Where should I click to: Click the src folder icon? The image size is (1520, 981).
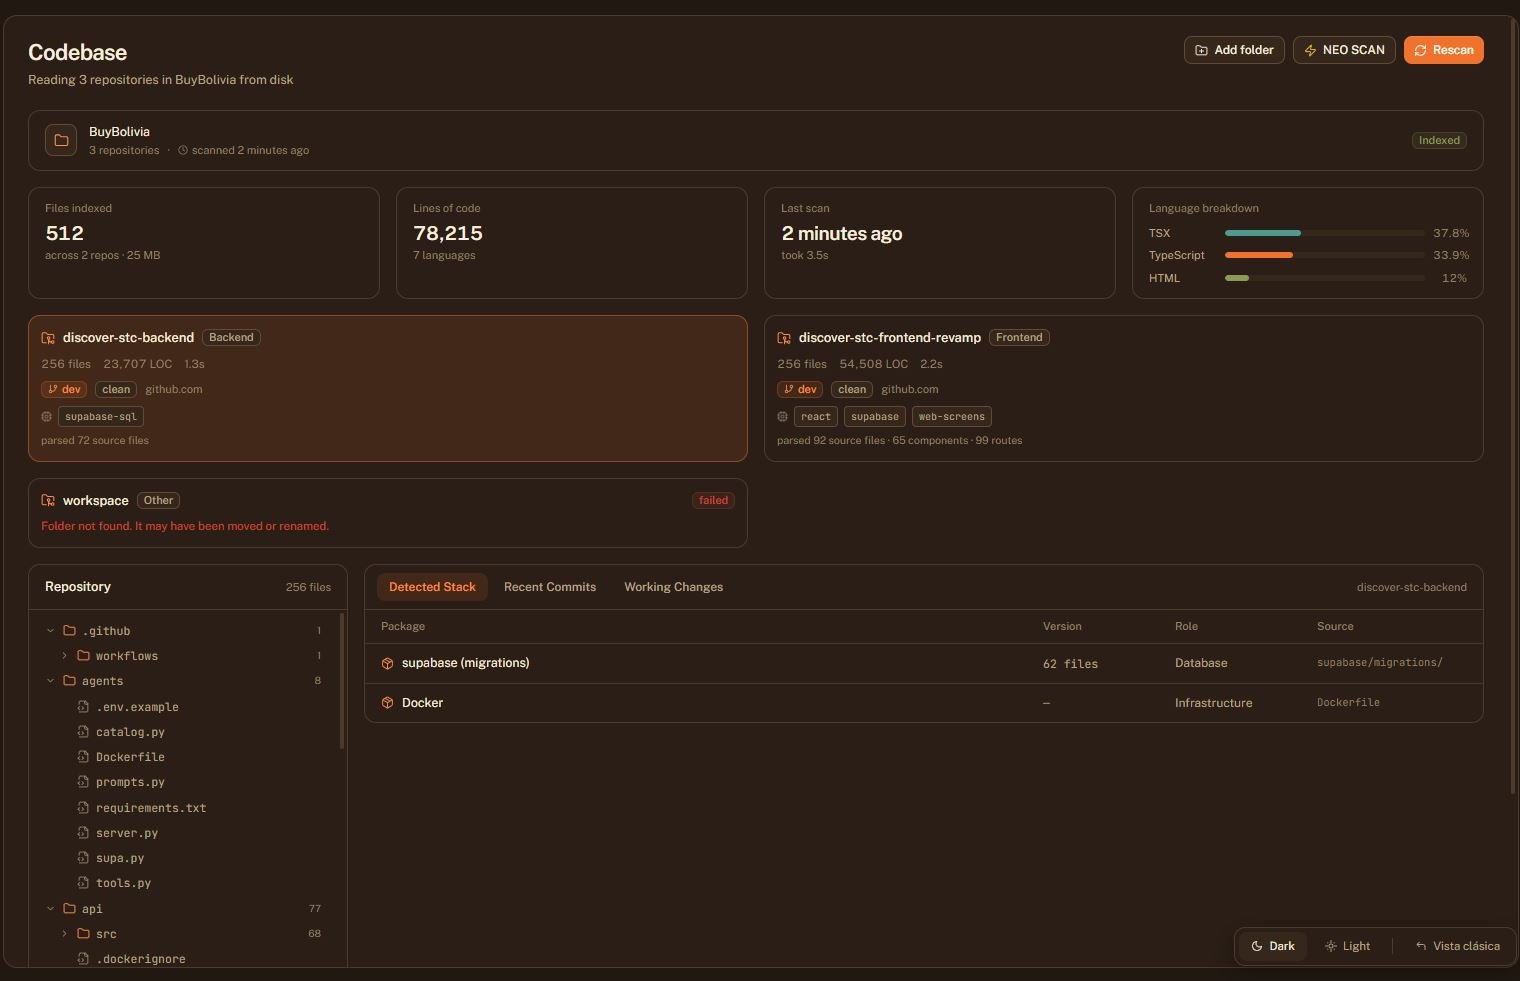point(83,934)
